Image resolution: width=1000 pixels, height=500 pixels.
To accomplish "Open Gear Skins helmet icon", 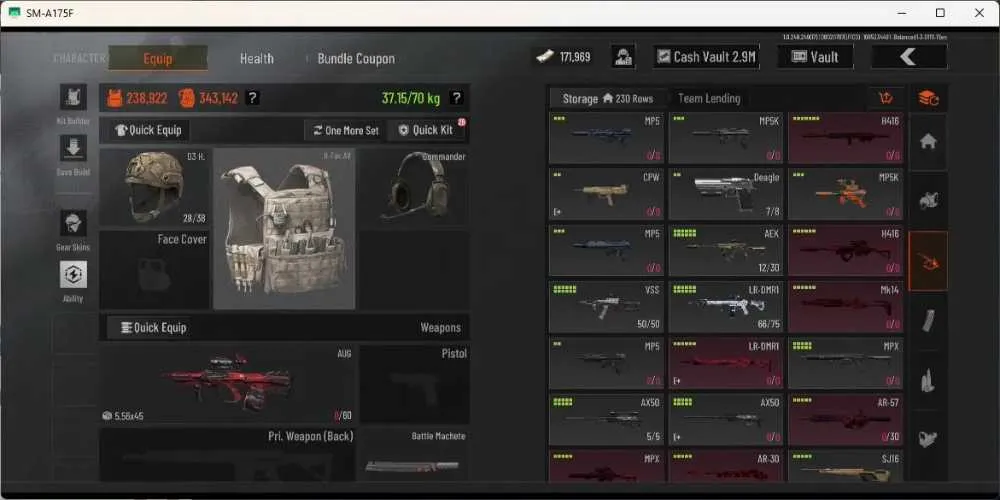I will [x=73, y=223].
